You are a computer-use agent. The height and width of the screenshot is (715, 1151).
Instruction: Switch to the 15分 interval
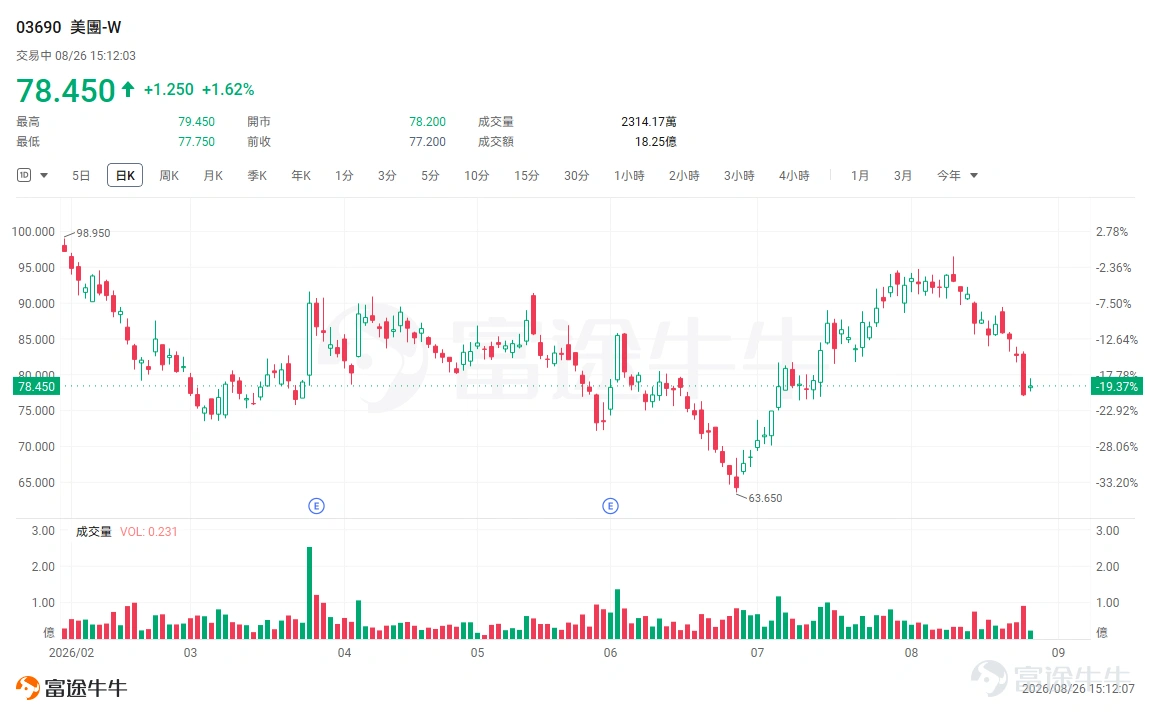tap(526, 175)
